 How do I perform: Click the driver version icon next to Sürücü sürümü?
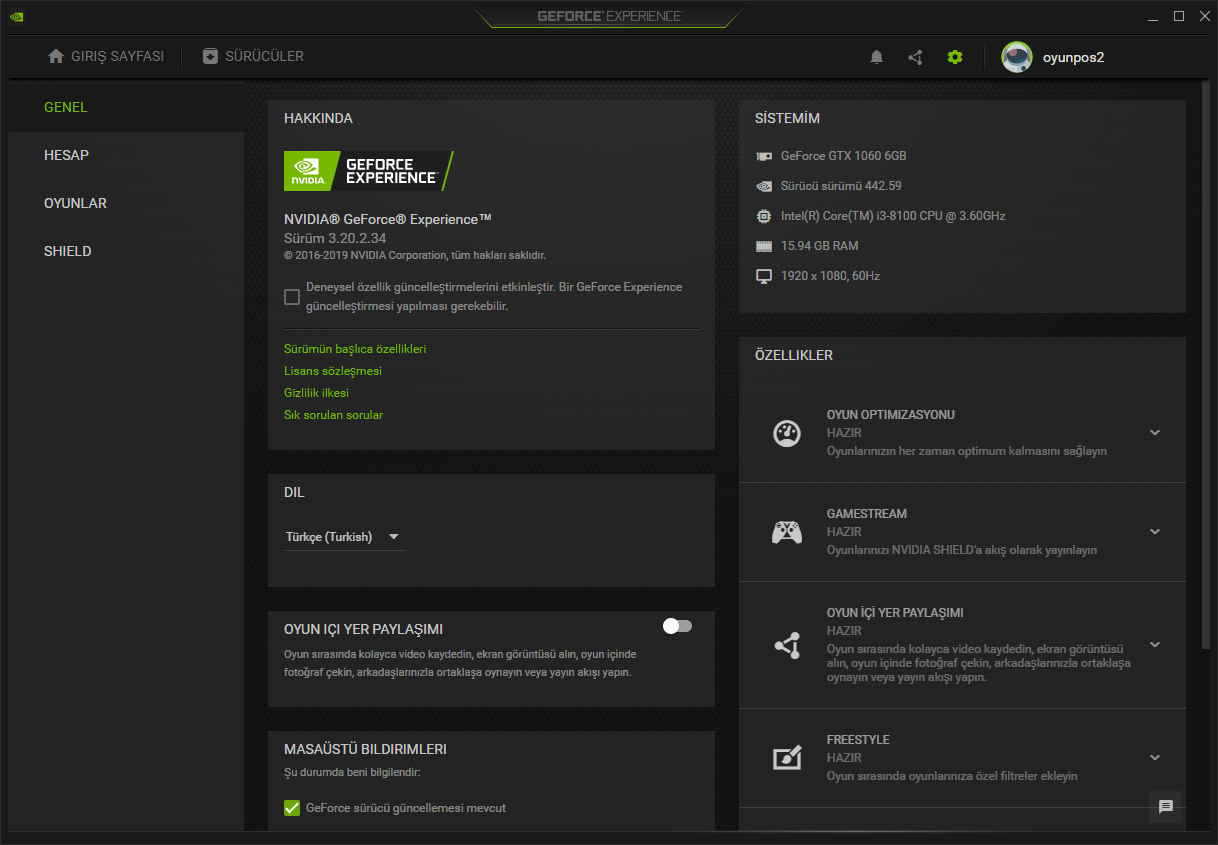tap(764, 186)
